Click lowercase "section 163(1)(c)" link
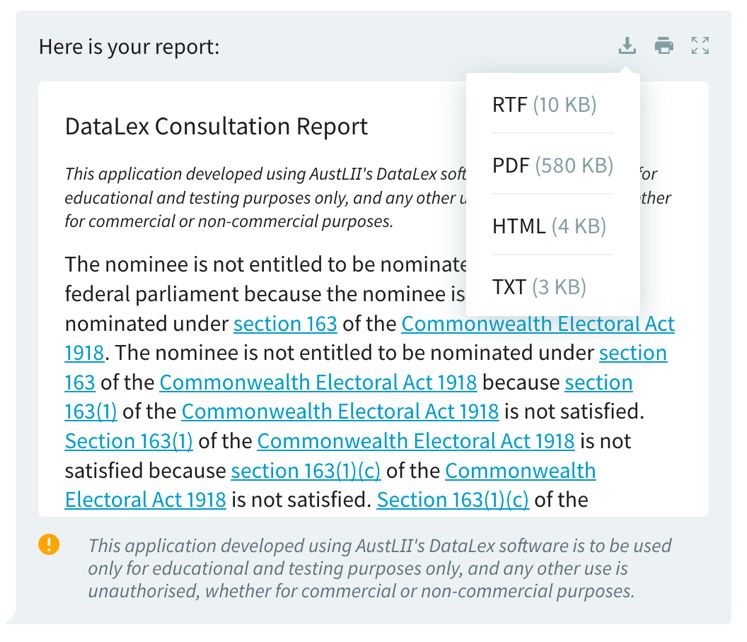 [x=306, y=471]
